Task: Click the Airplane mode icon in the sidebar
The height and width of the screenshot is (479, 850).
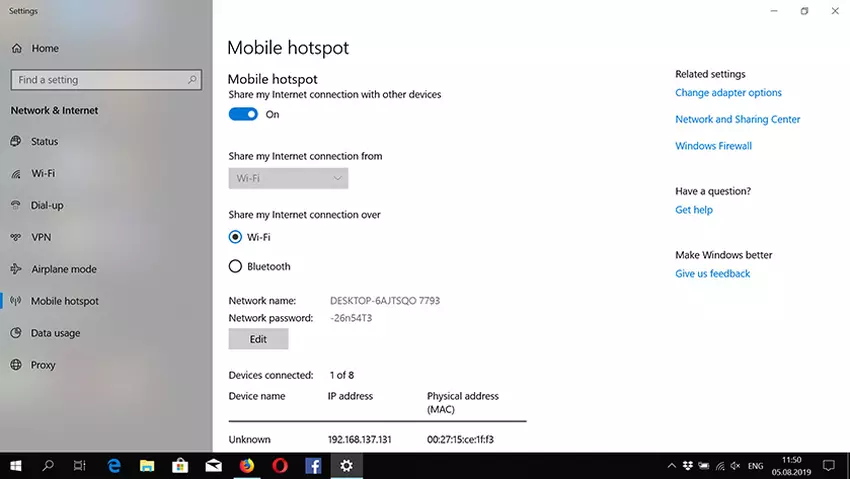Action: point(16,270)
